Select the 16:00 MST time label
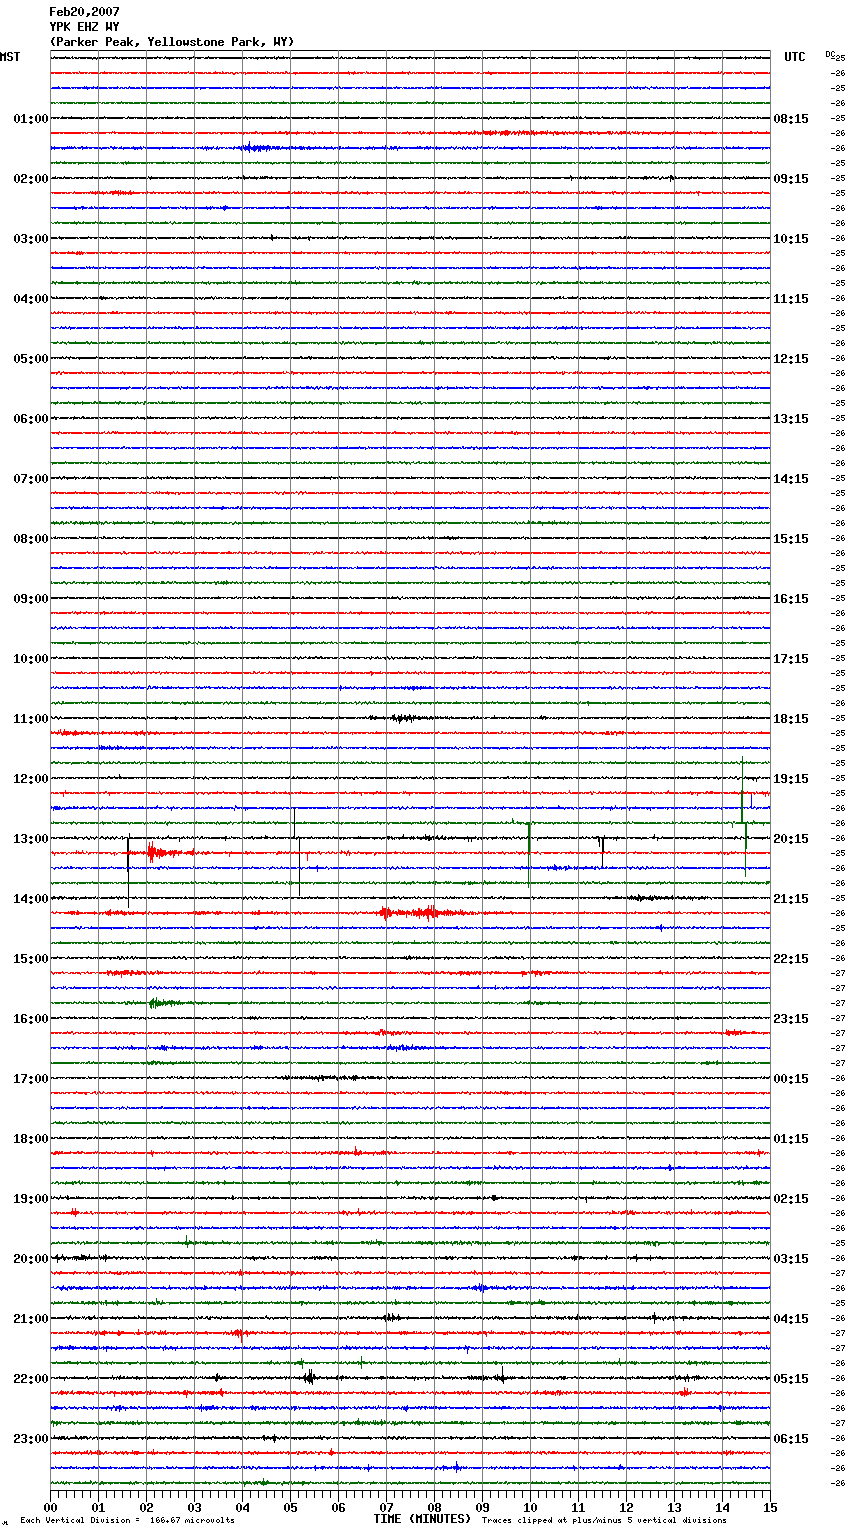The image size is (850, 1534). [x=31, y=1019]
